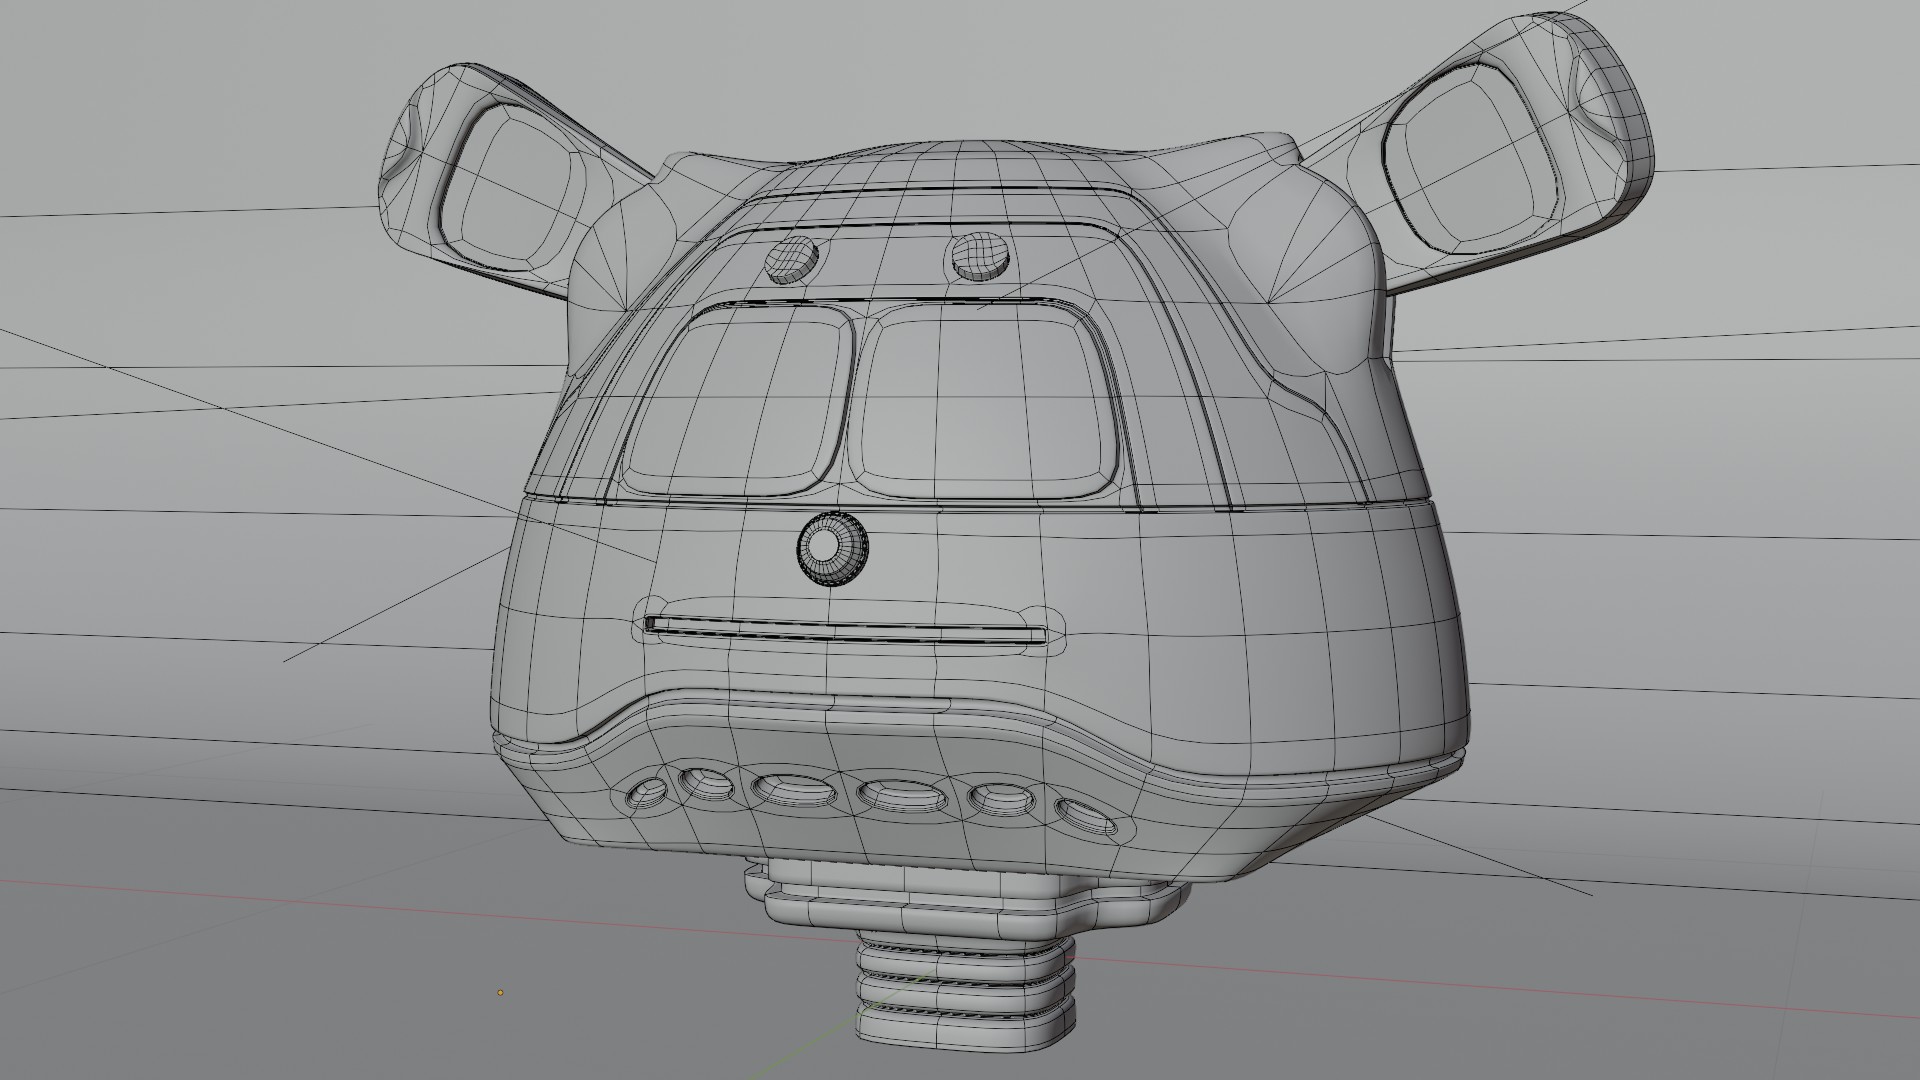The width and height of the screenshot is (1920, 1080).
Task: Click the orange 3D cursor below the model
Action: 500,993
